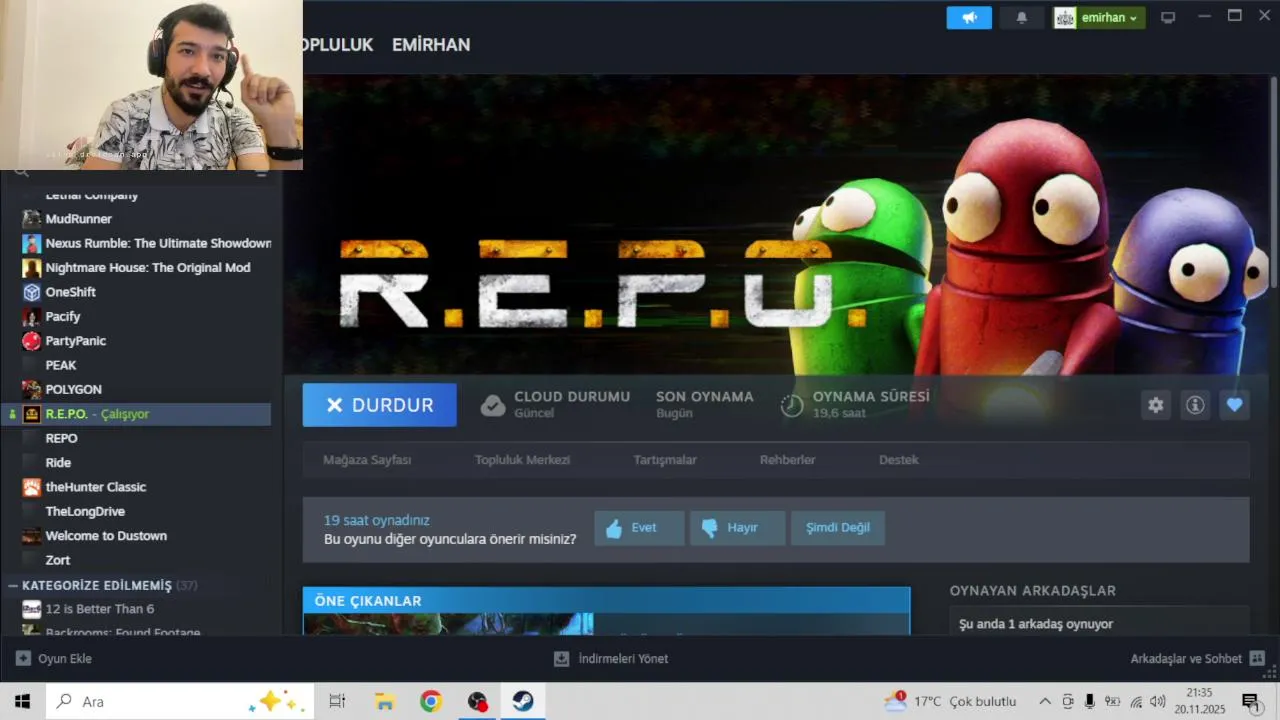Click the OYNAMA SÜRESİ clock icon
1280x720 pixels.
click(792, 405)
